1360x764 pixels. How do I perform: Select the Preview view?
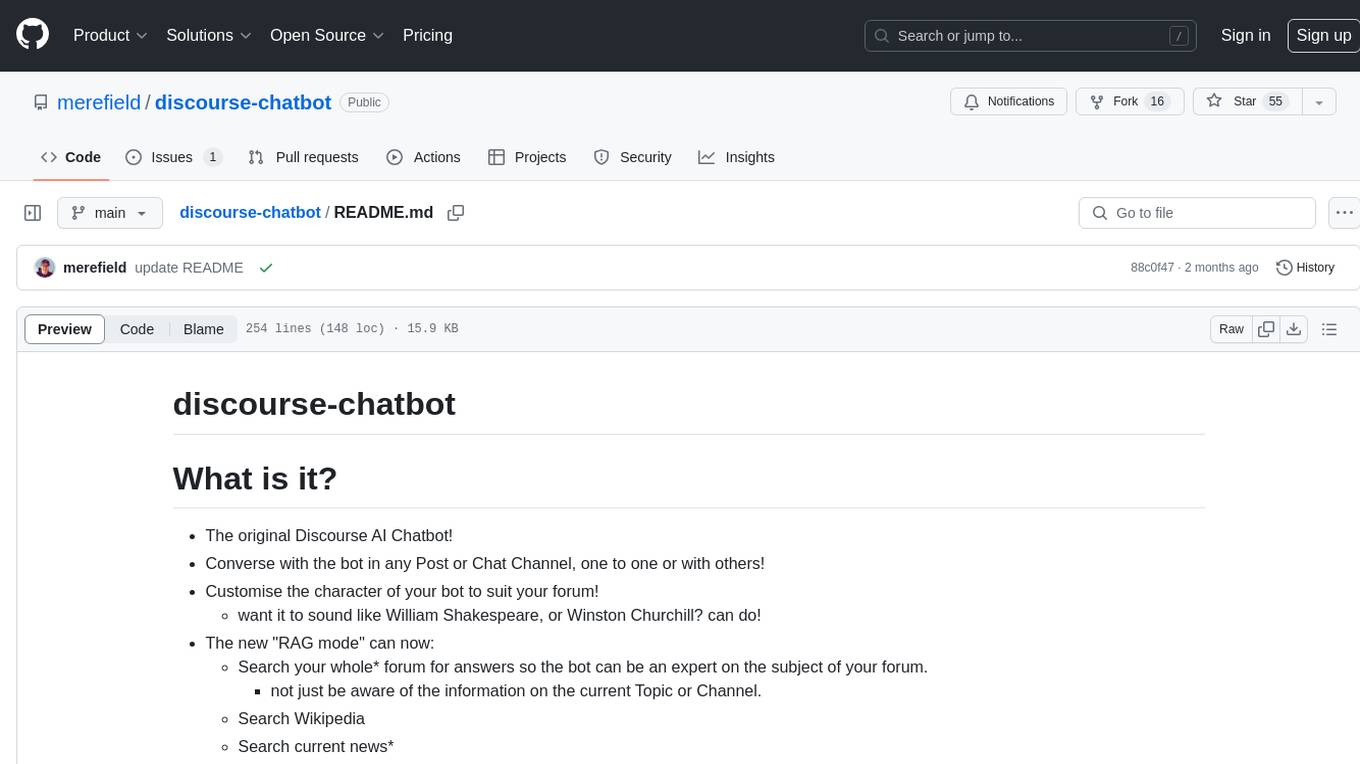tap(65, 329)
